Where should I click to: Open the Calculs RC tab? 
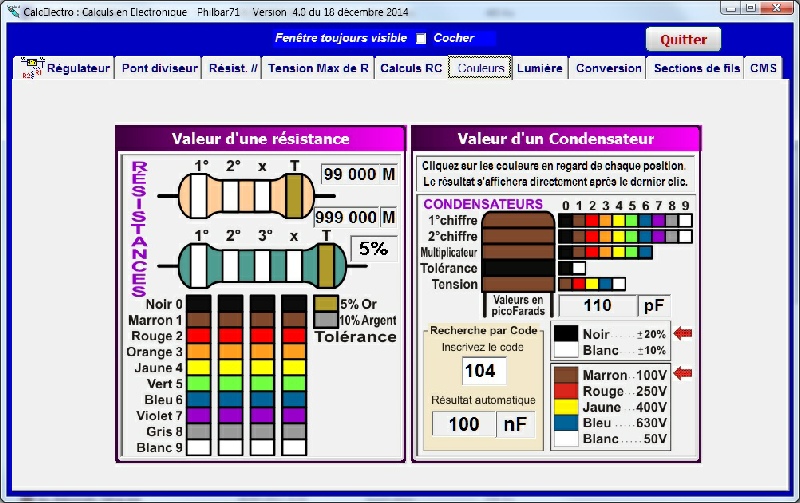tap(411, 68)
